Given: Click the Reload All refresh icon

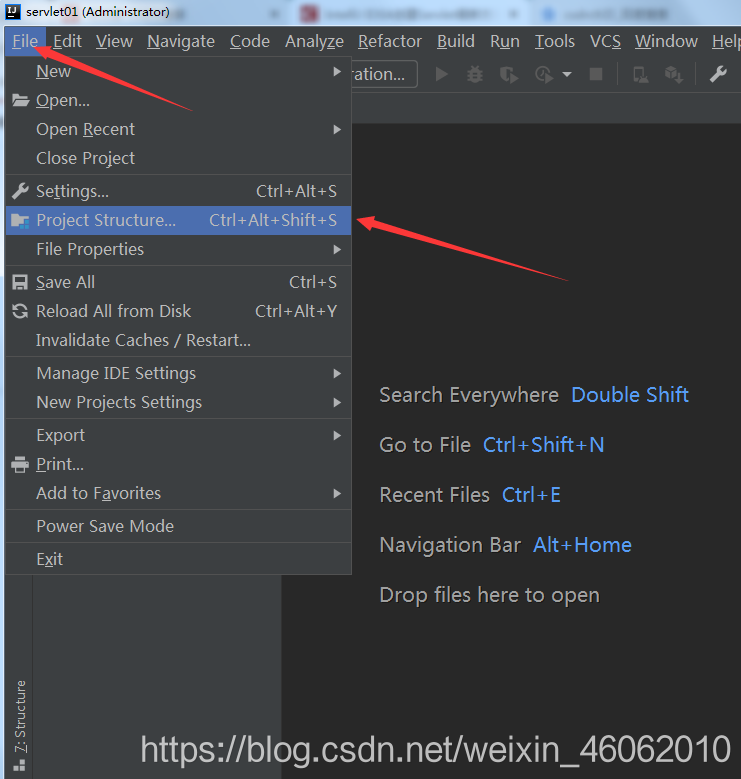Looking at the screenshot, I should click(x=20, y=312).
